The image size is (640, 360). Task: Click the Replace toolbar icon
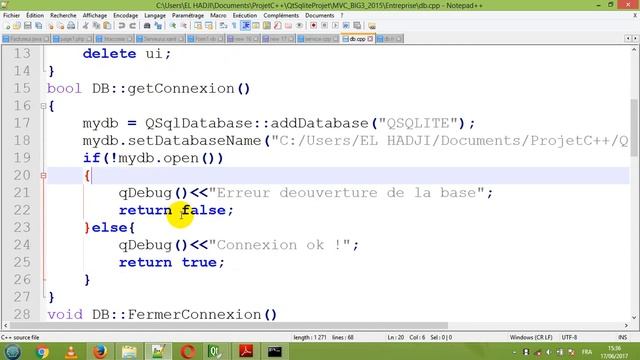point(158,26)
